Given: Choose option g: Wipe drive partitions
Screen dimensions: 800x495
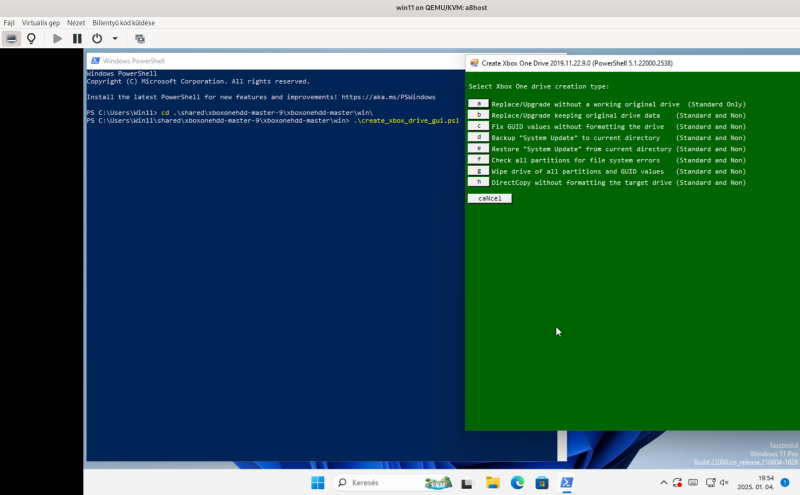Looking at the screenshot, I should tap(478, 171).
